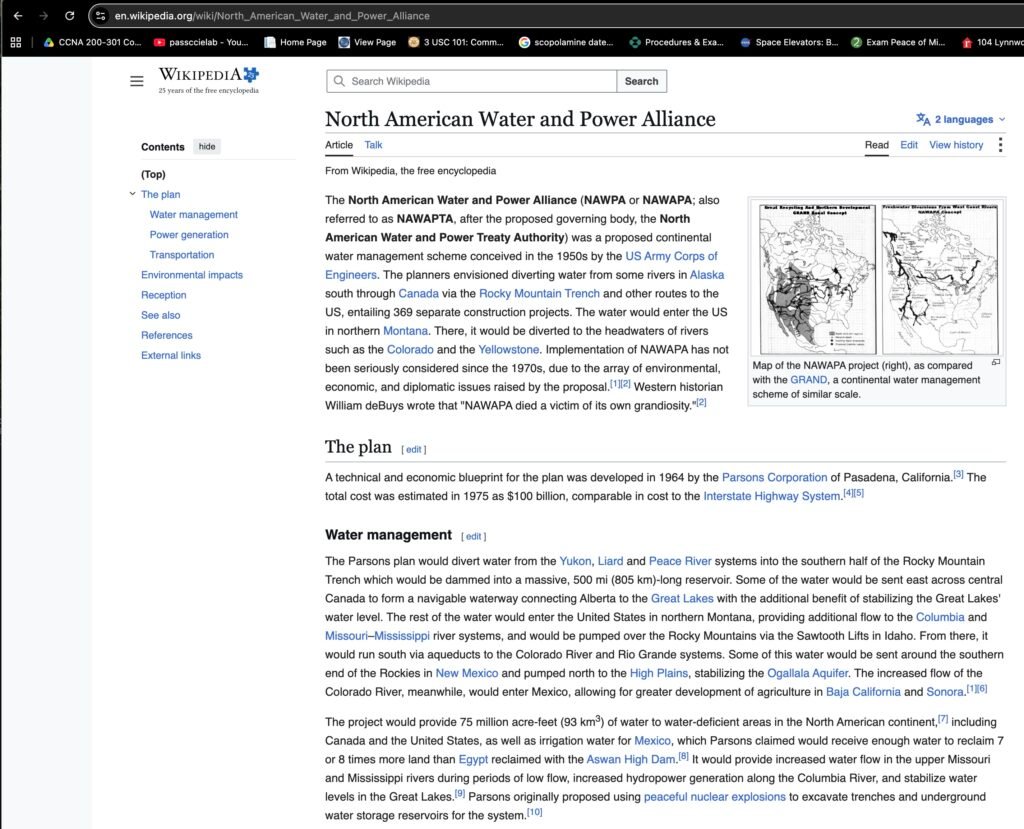Go to Environmental impacts in Contents
The image size is (1024, 829).
[191, 275]
